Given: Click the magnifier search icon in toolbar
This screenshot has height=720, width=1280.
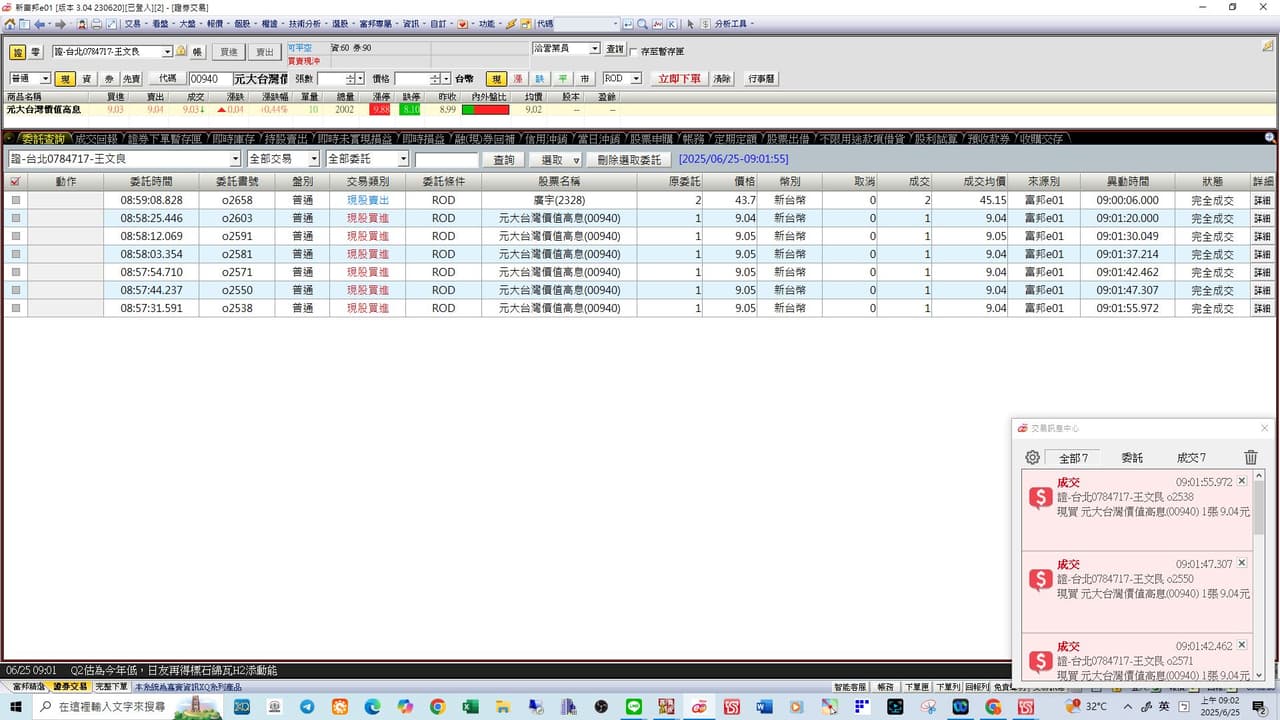Looking at the screenshot, I should click(x=642, y=24).
